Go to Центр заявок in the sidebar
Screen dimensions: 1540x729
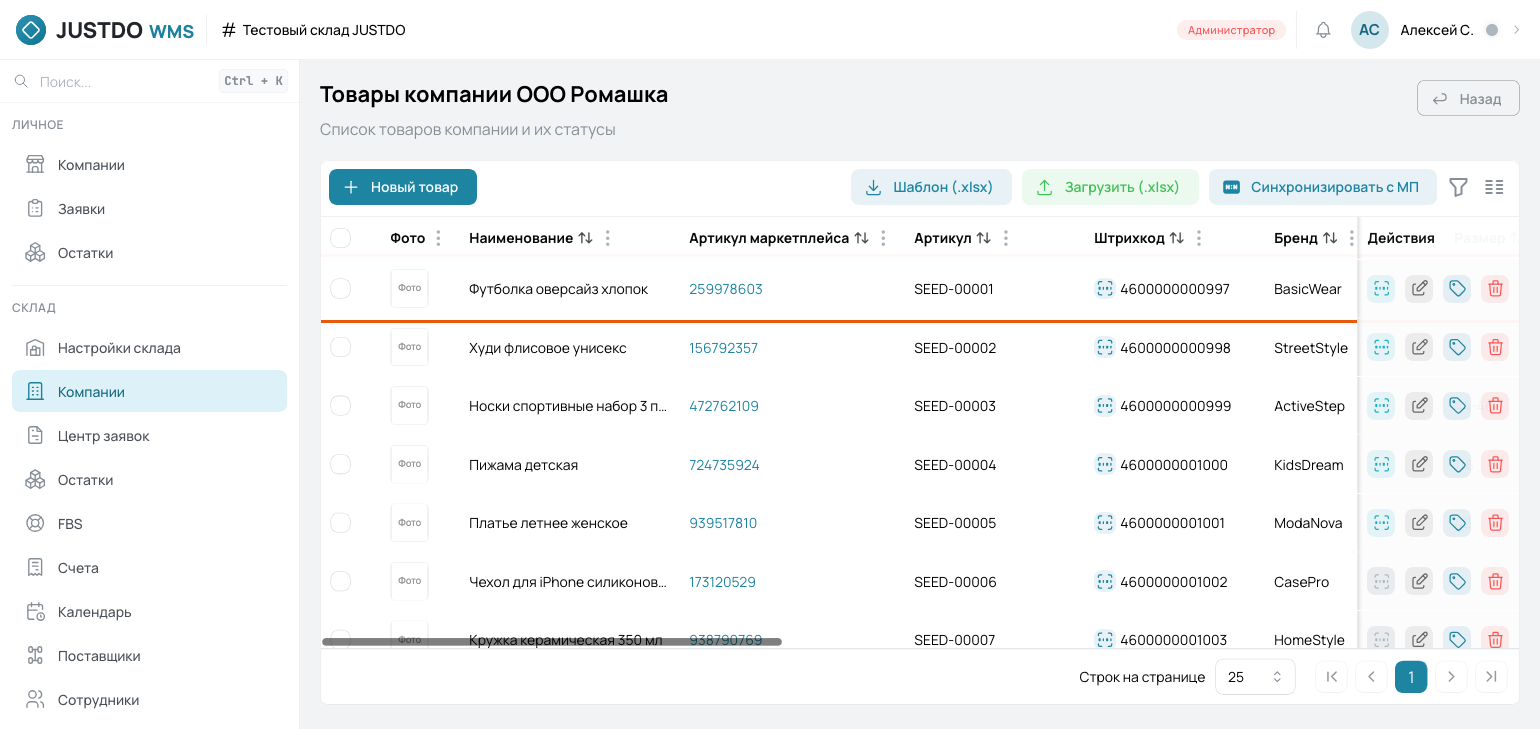[x=149, y=436]
